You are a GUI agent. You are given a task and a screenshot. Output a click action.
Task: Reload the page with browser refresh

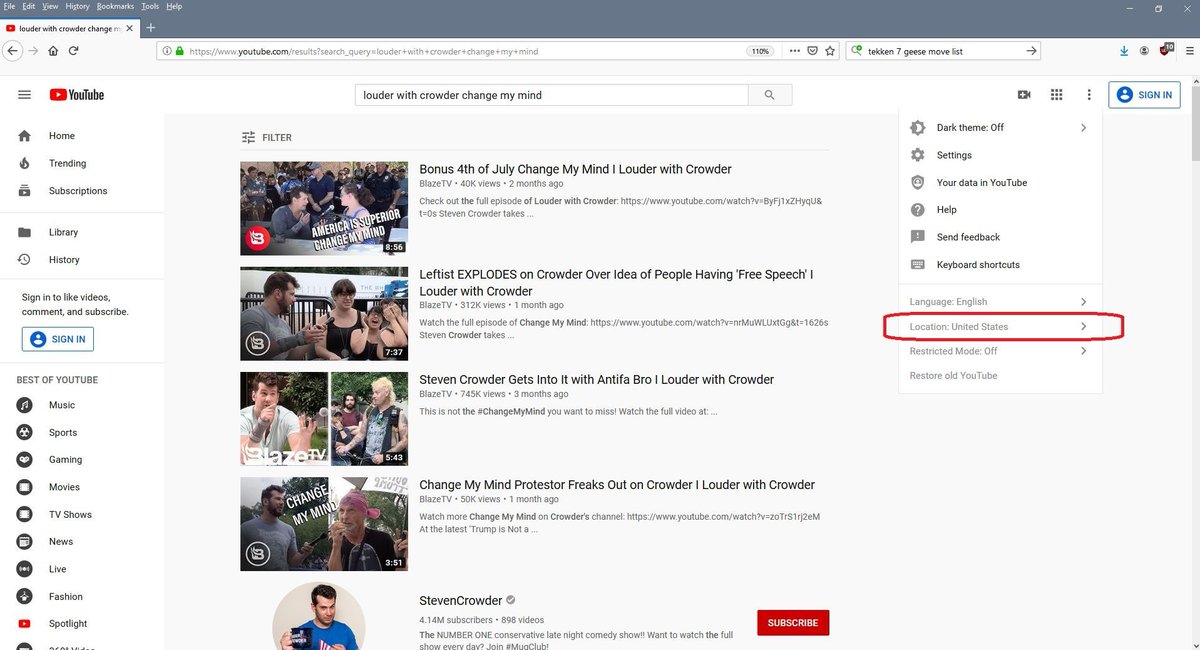[x=74, y=51]
